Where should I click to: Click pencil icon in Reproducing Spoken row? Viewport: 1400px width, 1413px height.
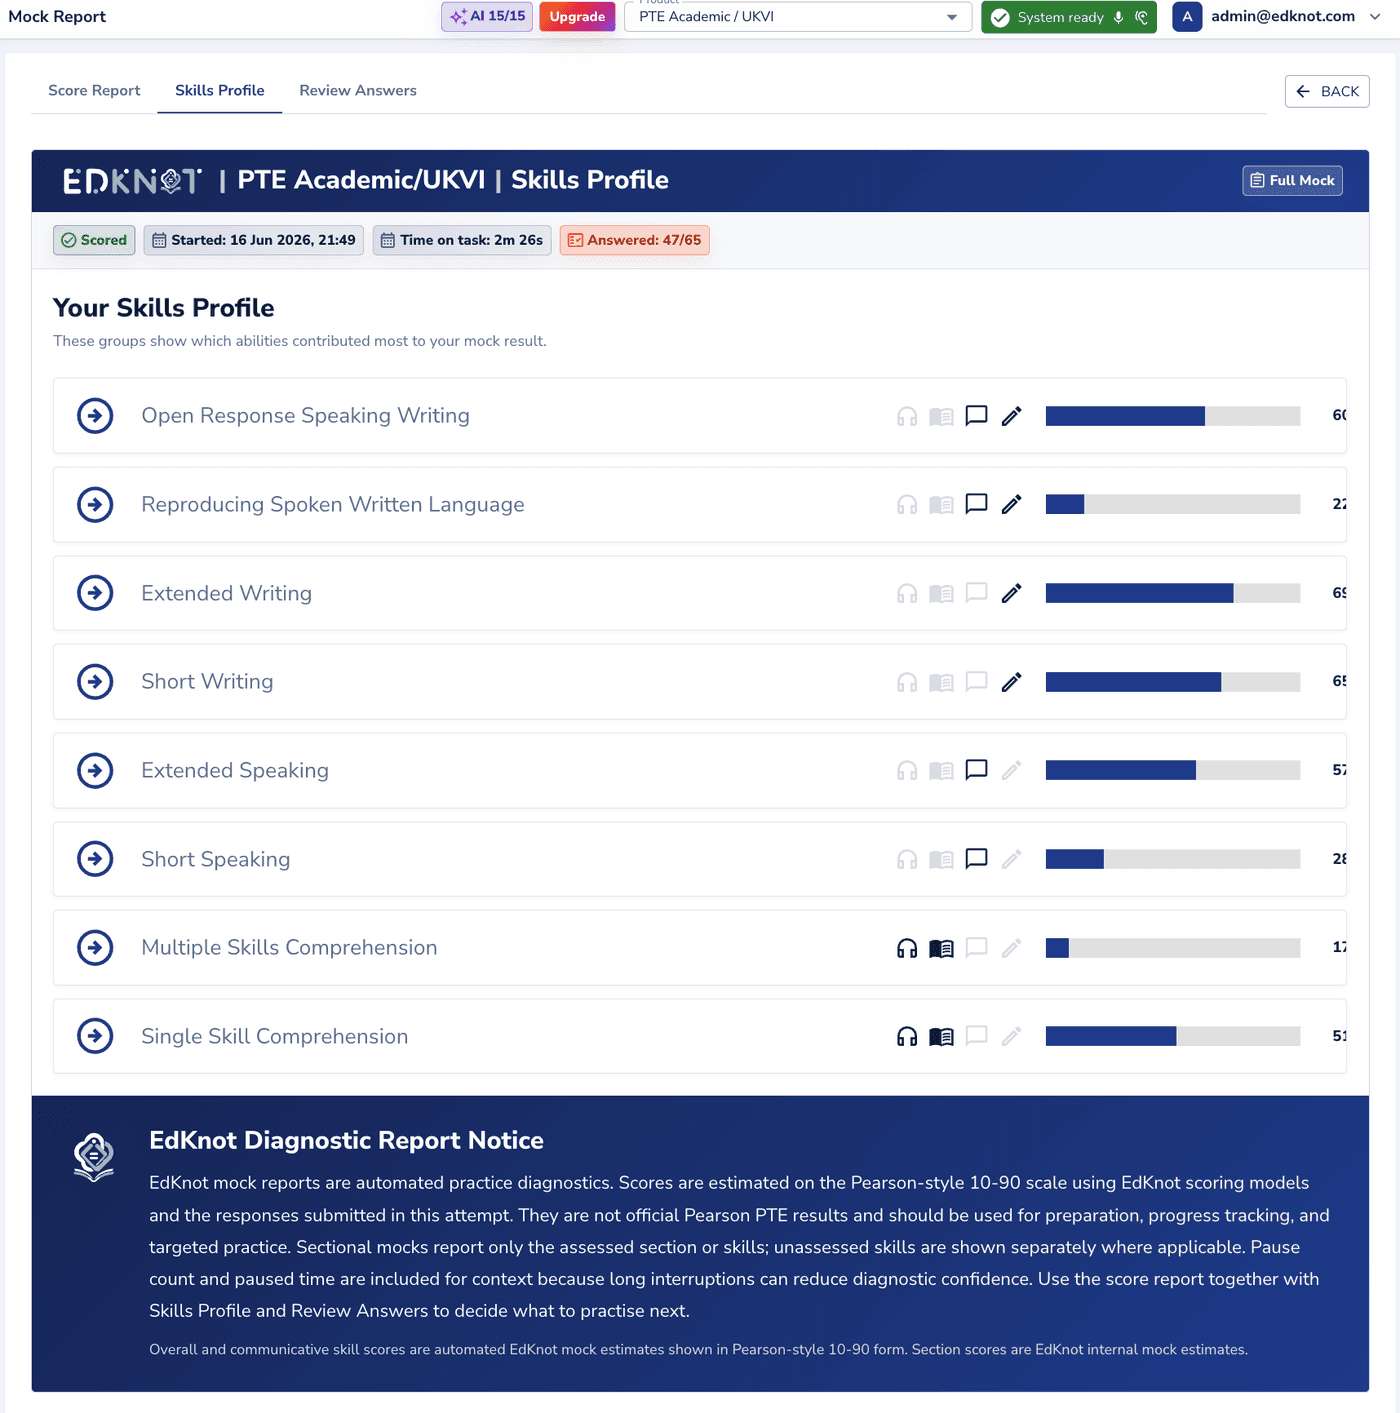(x=1012, y=504)
